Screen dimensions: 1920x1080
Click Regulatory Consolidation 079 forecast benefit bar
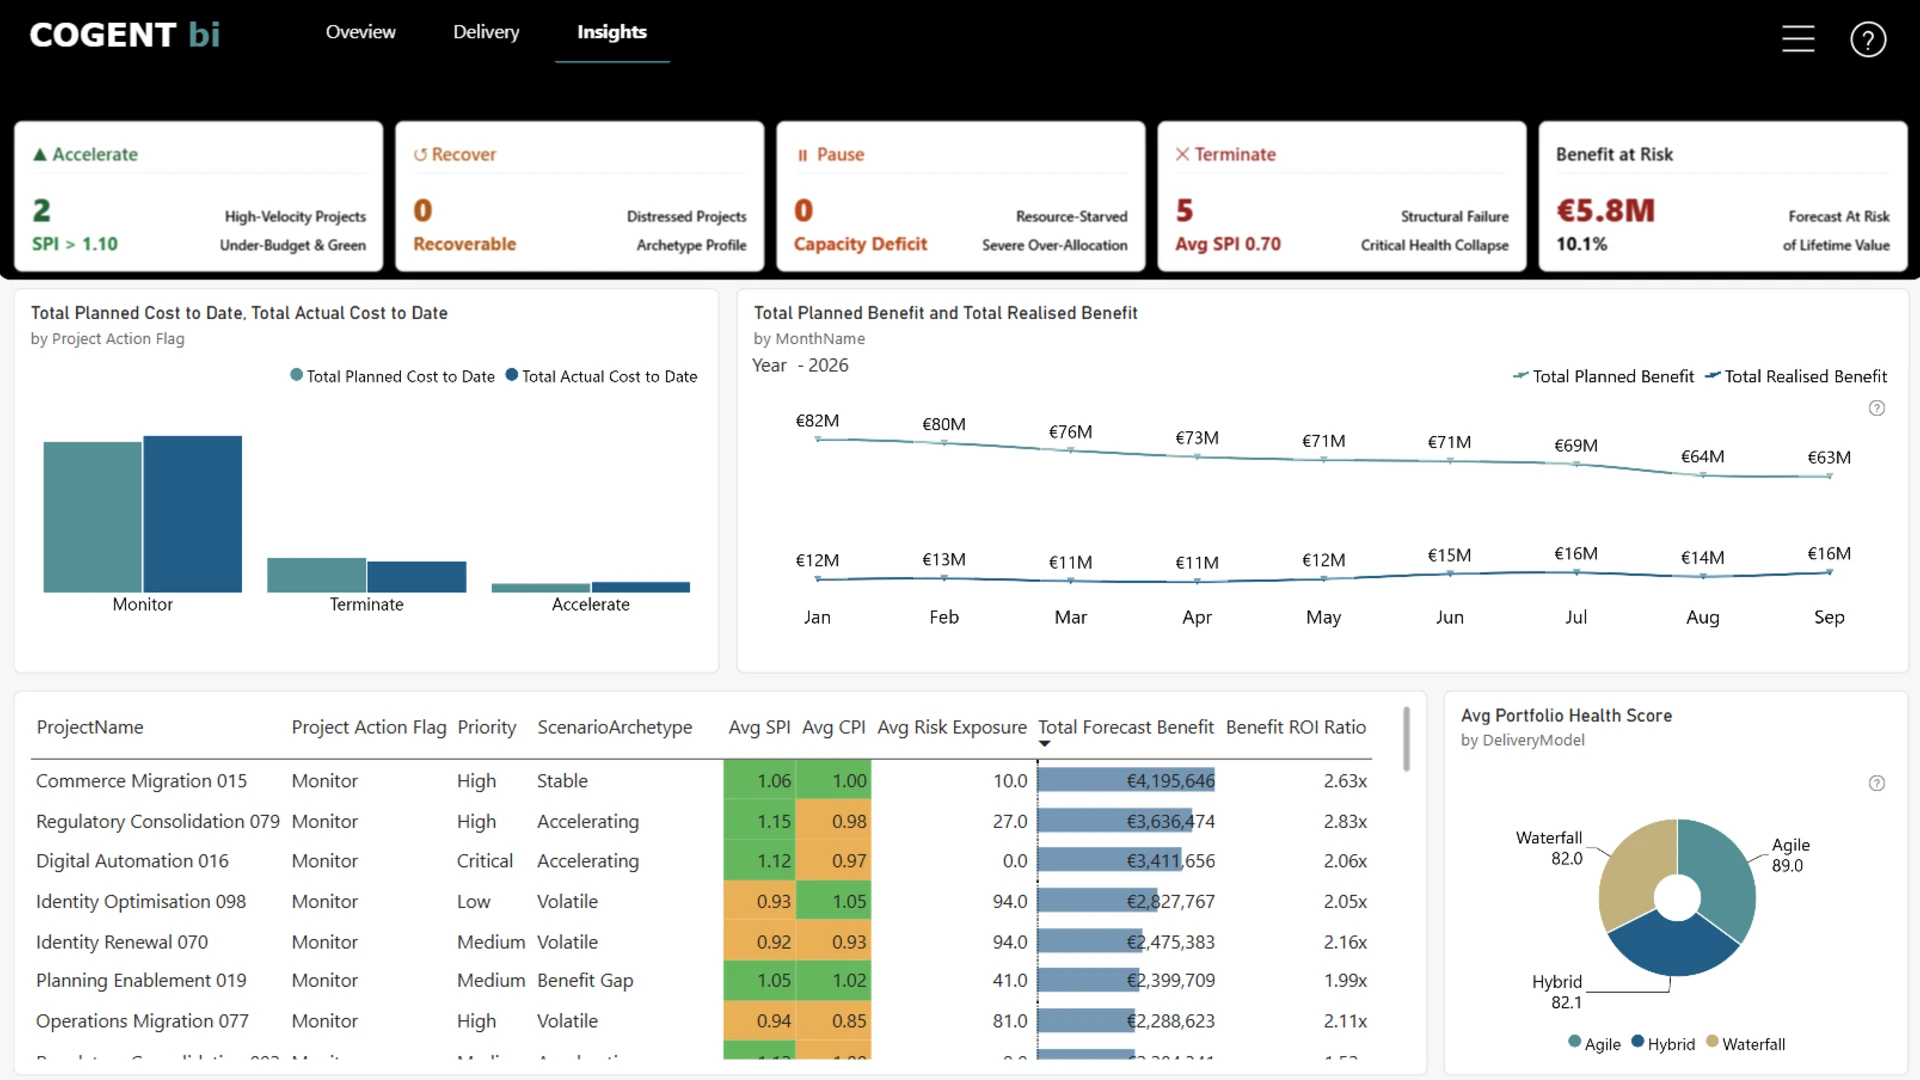tap(1115, 821)
